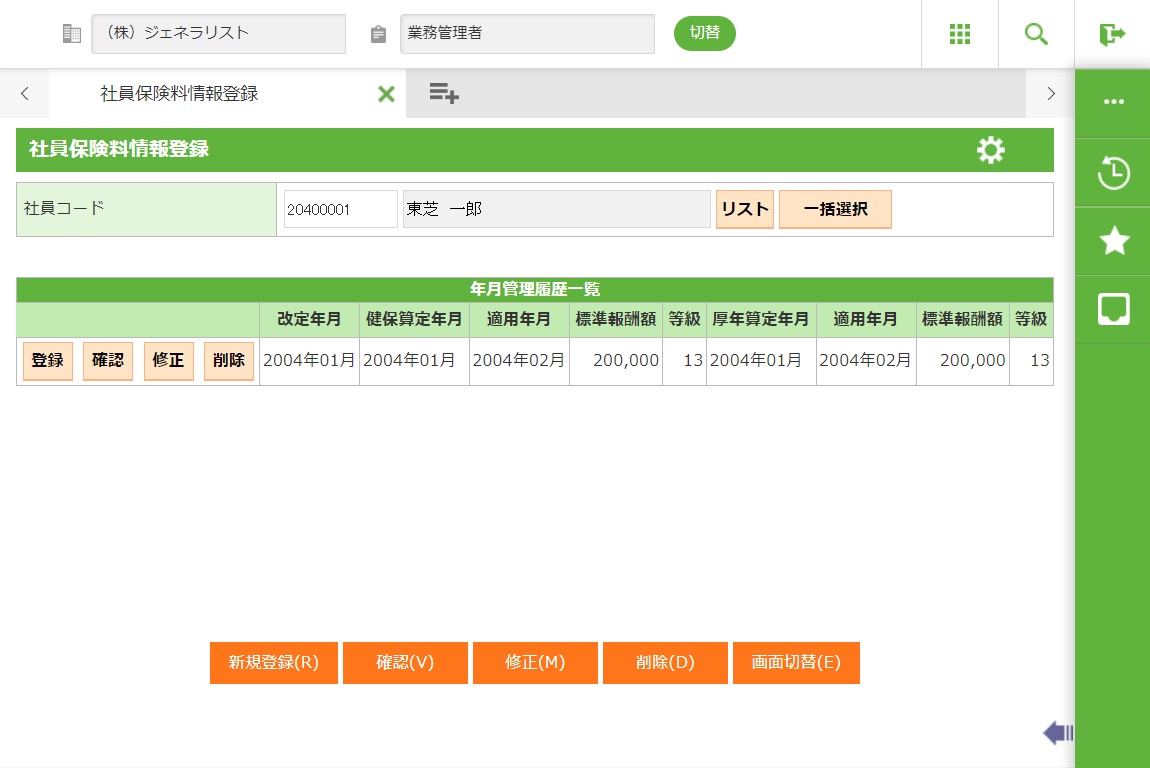The width and height of the screenshot is (1150, 768).
Task: Click the 新規登録(R) button
Action: point(274,663)
